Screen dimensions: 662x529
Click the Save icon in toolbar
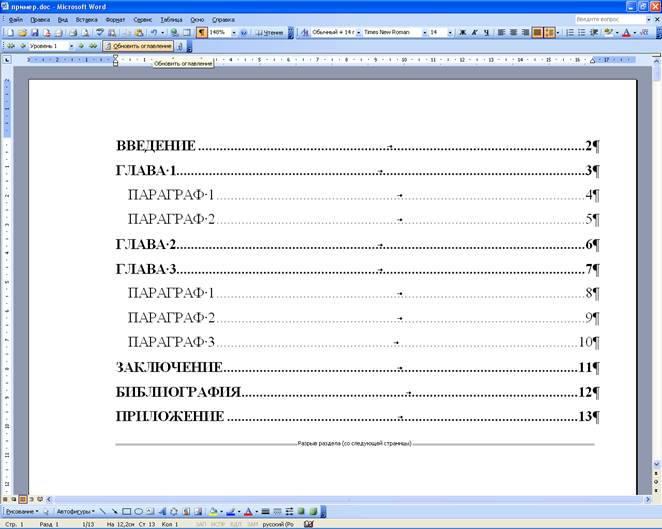33,32
